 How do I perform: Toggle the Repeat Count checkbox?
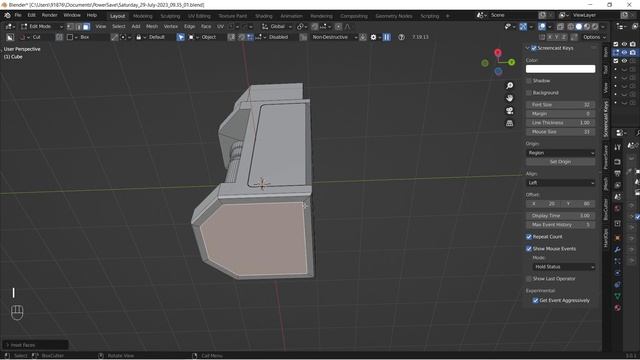(529, 237)
